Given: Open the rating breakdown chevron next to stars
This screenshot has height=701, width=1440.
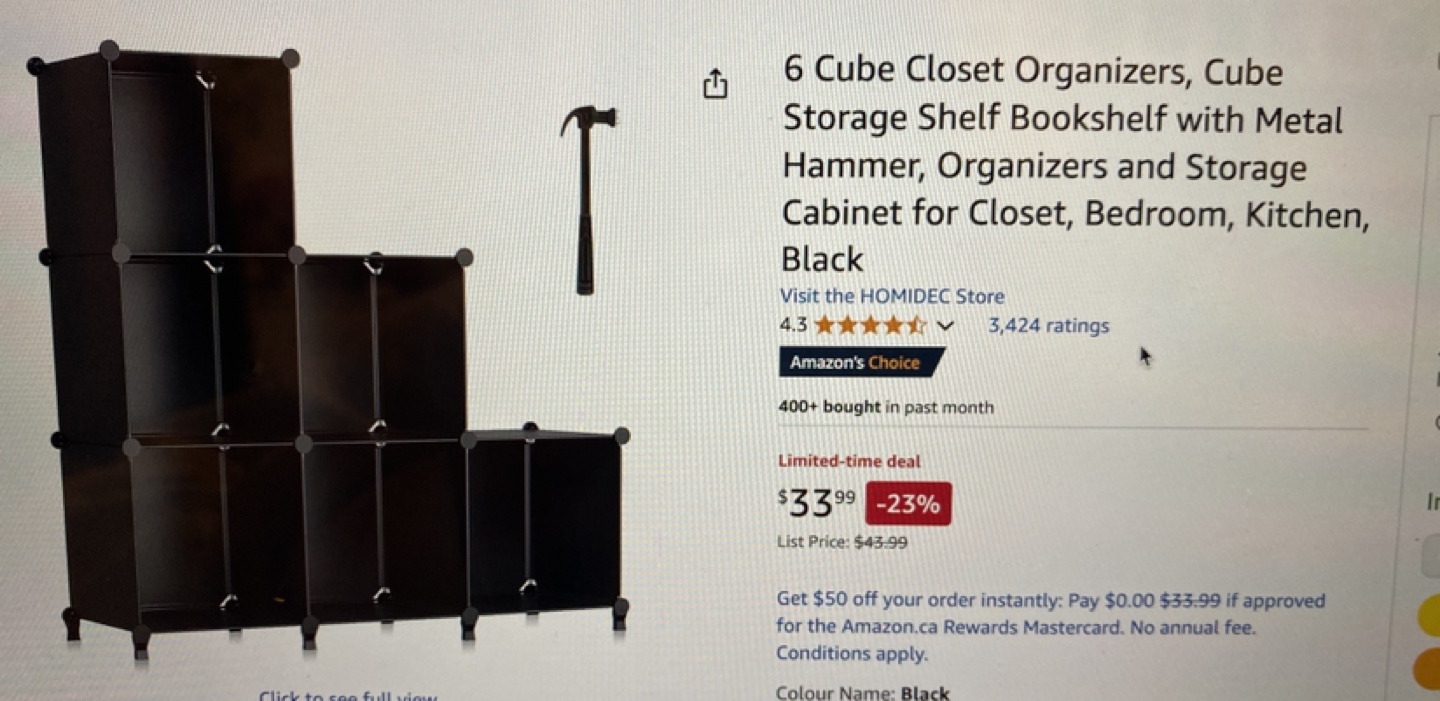Looking at the screenshot, I should tap(945, 326).
